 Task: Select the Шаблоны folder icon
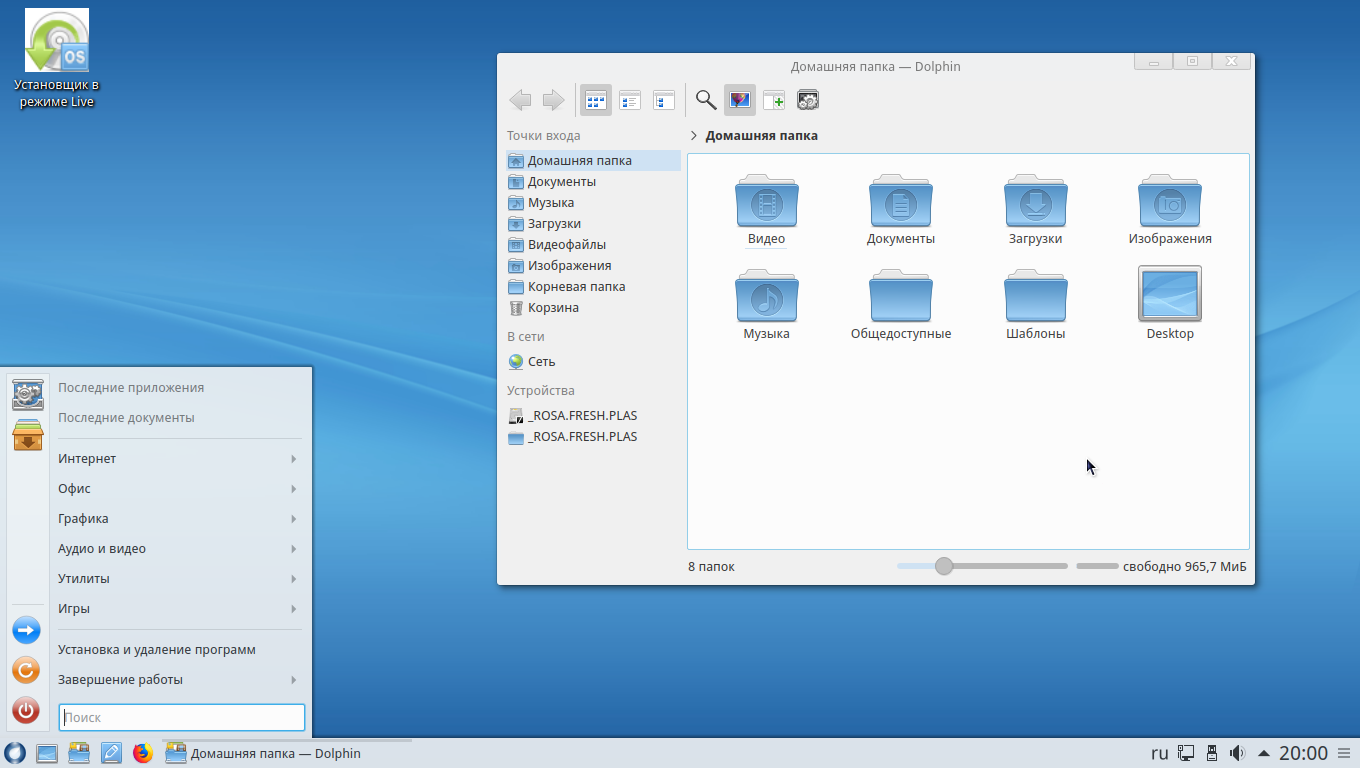(x=1035, y=296)
